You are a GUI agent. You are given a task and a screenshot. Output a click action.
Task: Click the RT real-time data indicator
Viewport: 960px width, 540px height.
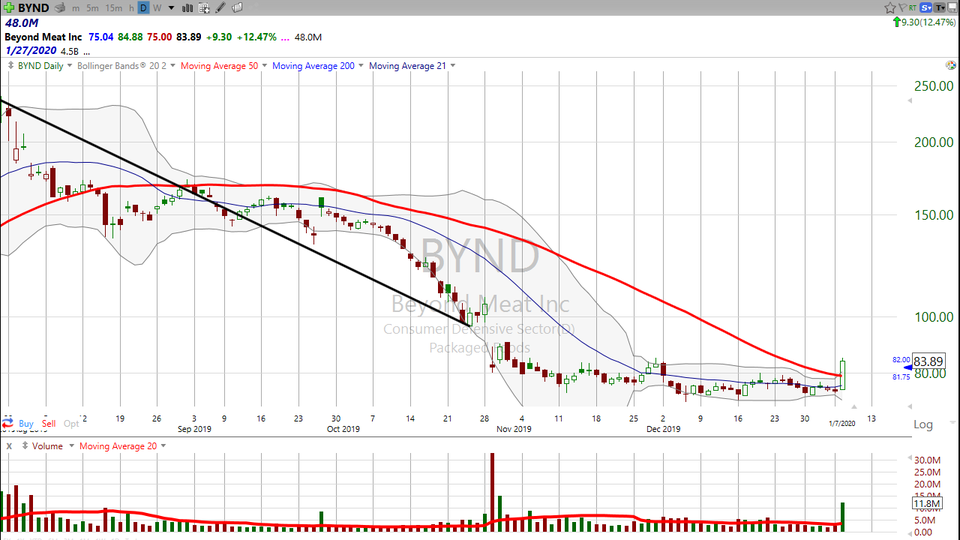pyautogui.click(x=912, y=7)
